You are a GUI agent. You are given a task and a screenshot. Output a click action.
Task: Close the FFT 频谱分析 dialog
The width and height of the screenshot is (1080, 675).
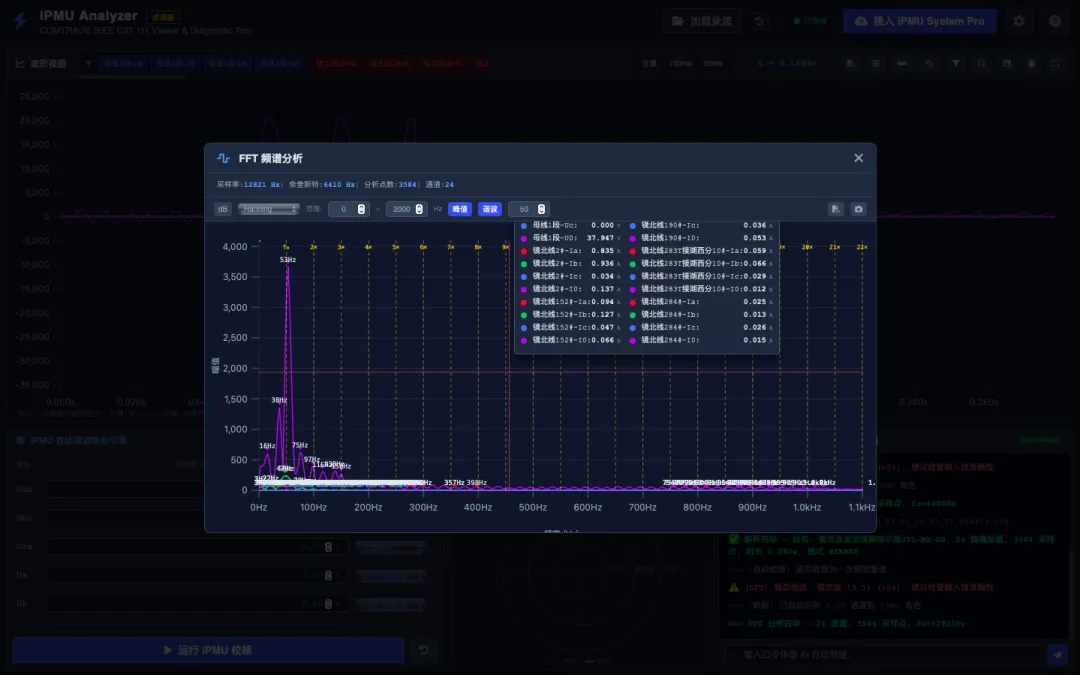(858, 158)
